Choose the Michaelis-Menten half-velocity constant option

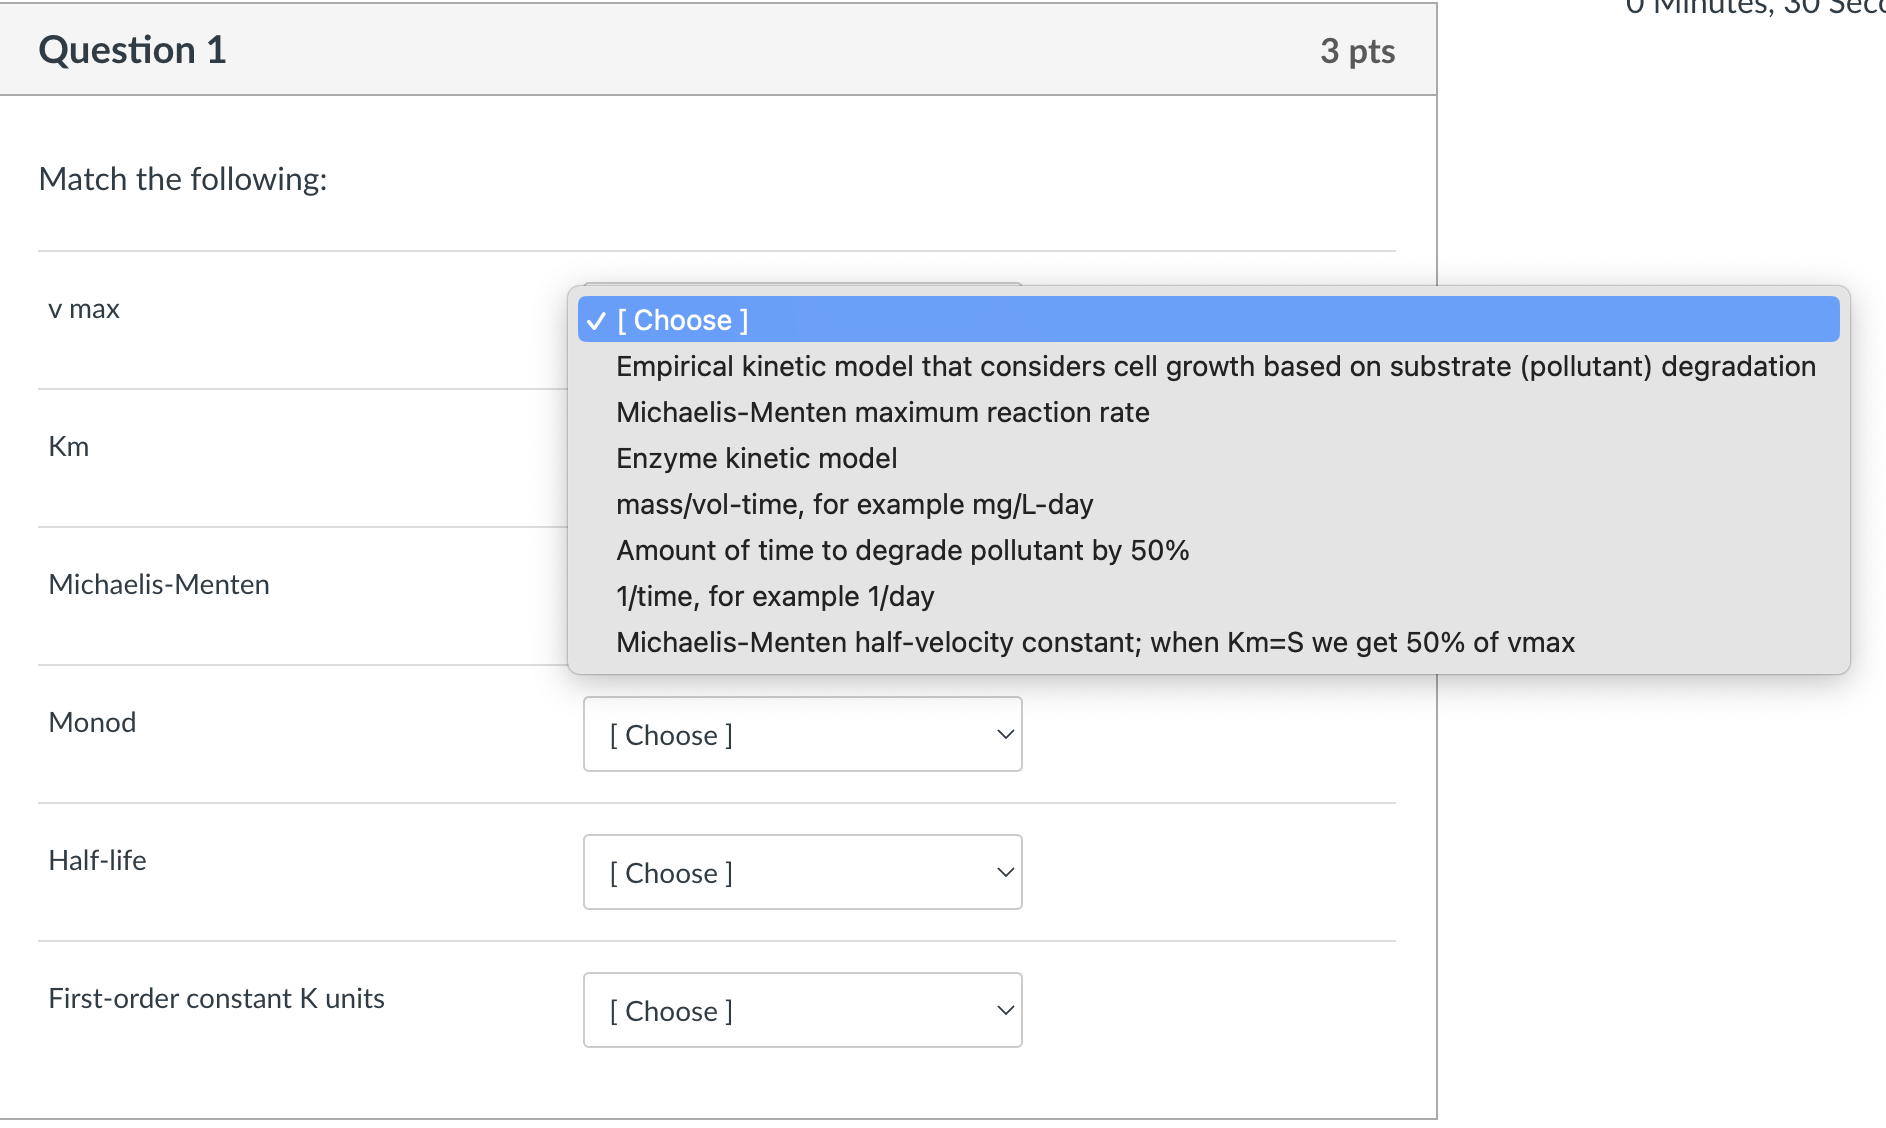1095,642
